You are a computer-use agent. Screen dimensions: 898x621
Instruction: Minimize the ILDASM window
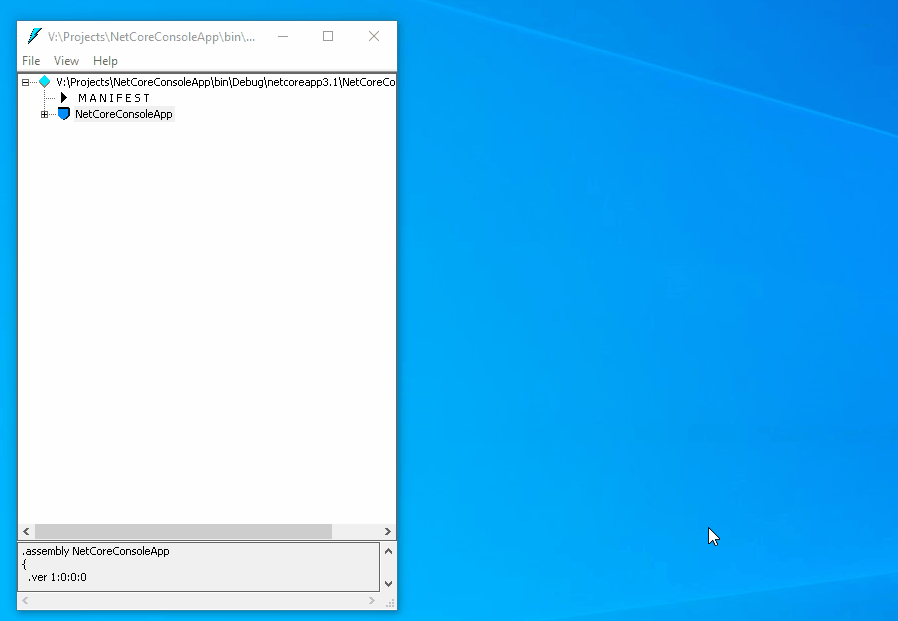(x=283, y=36)
